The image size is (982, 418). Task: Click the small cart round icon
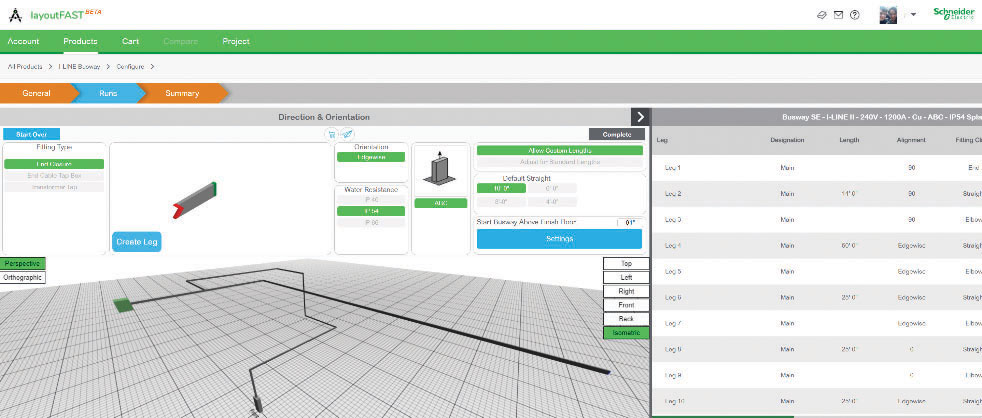click(330, 134)
